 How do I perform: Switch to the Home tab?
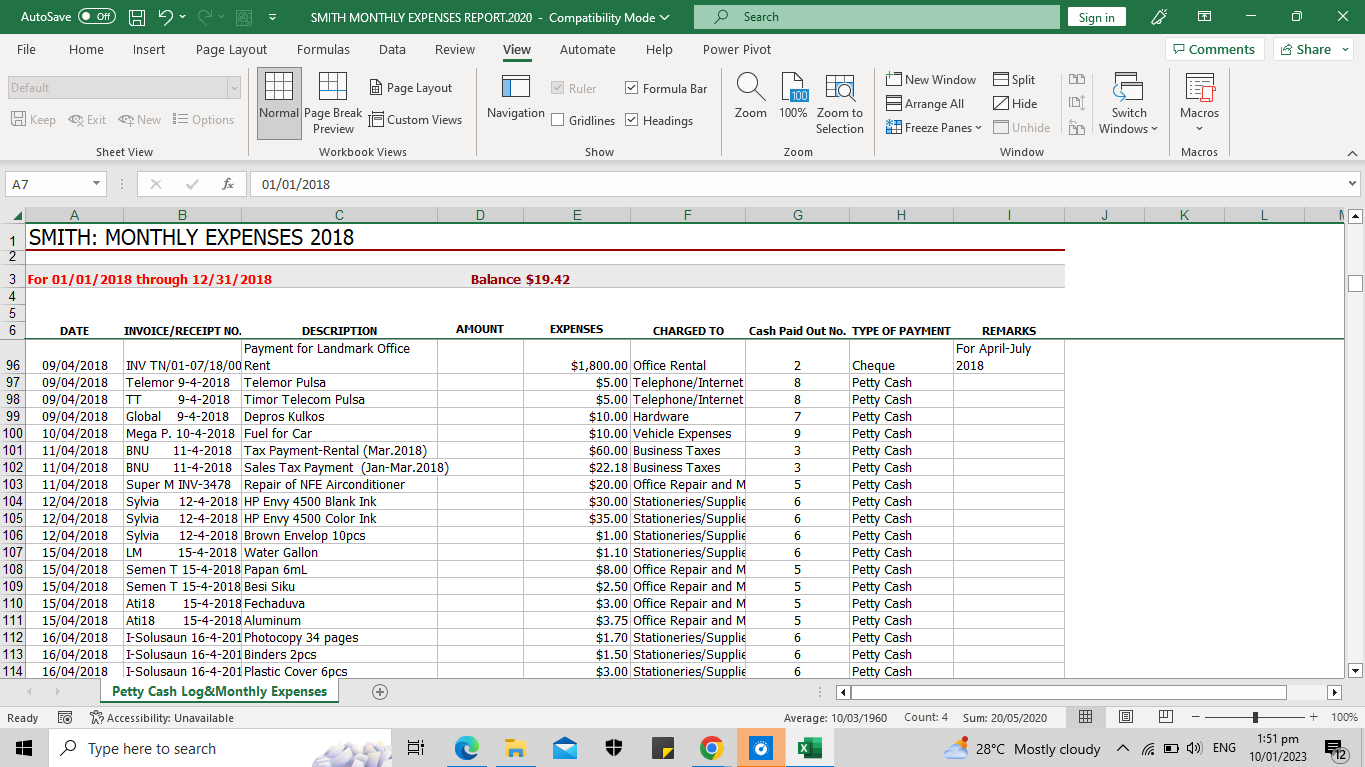pyautogui.click(x=86, y=49)
